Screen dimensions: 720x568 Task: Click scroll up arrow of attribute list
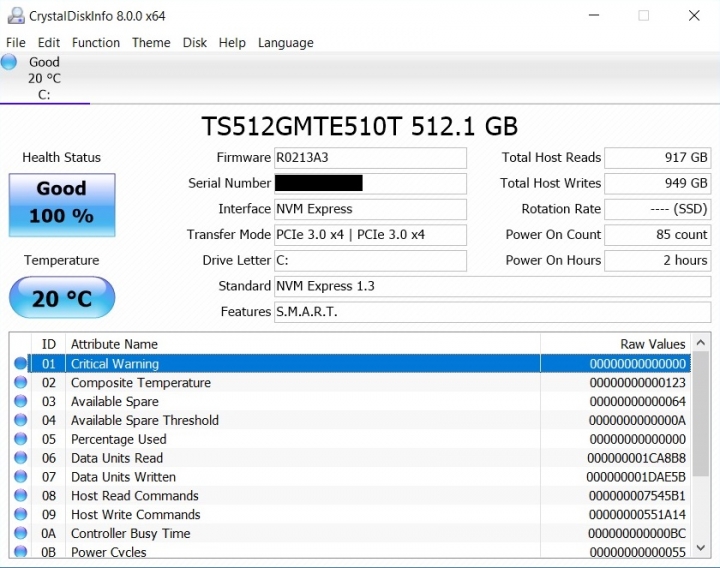(701, 343)
